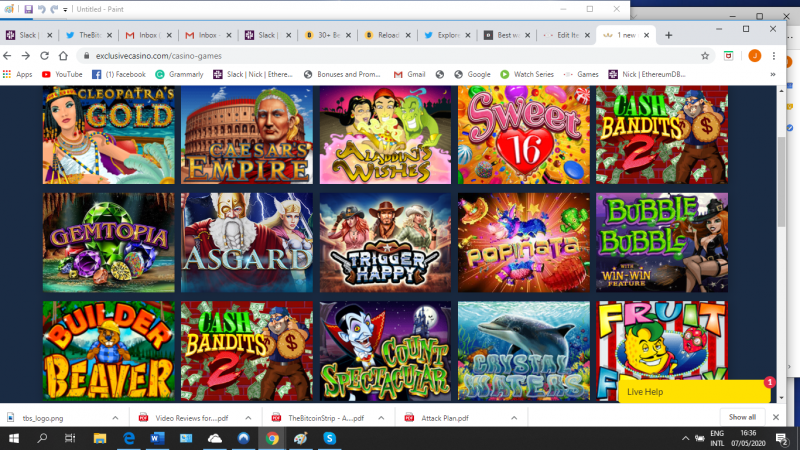Show hidden system tray icons
The image size is (800, 450).
[x=685, y=438]
